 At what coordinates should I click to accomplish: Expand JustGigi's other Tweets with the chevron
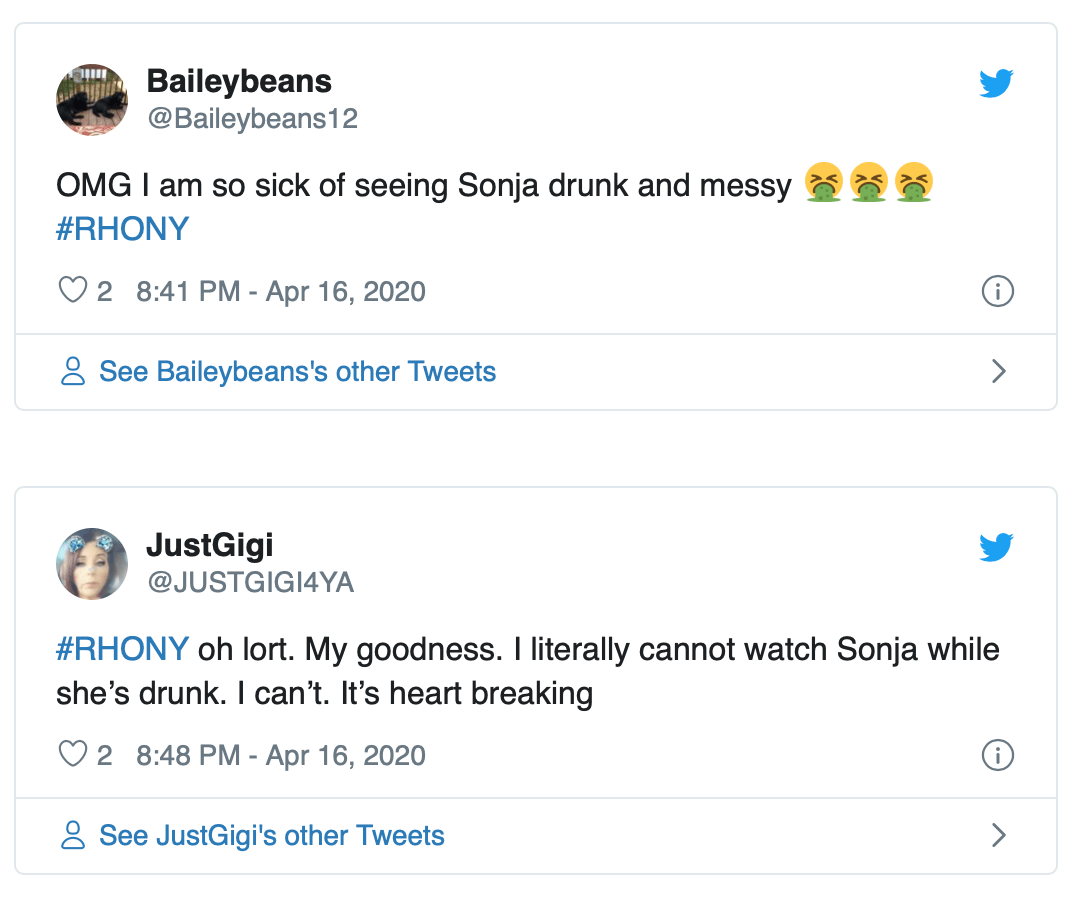pos(998,836)
